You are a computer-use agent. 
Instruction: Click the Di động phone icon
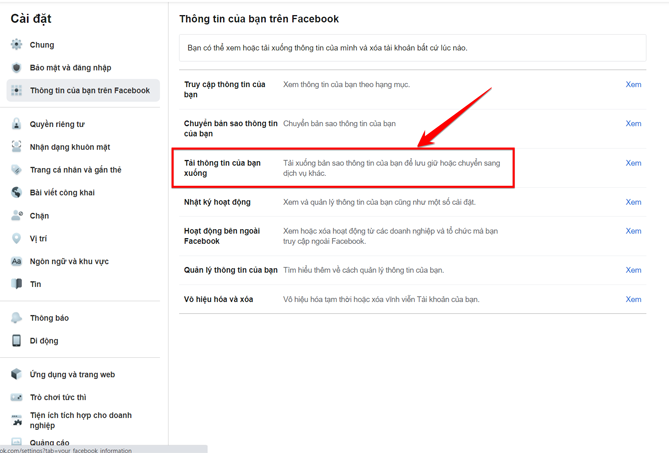[x=16, y=340]
